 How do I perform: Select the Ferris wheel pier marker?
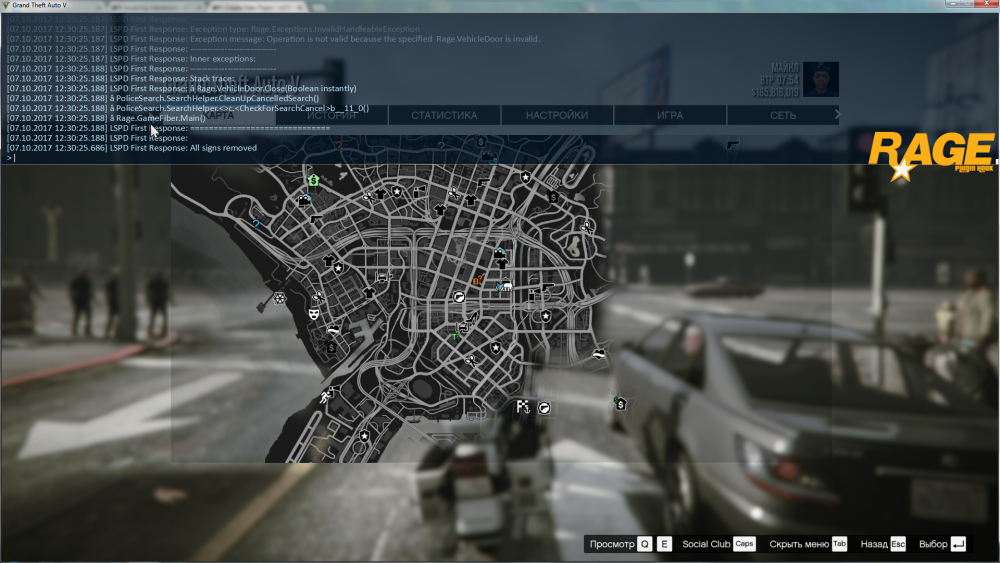click(x=279, y=298)
